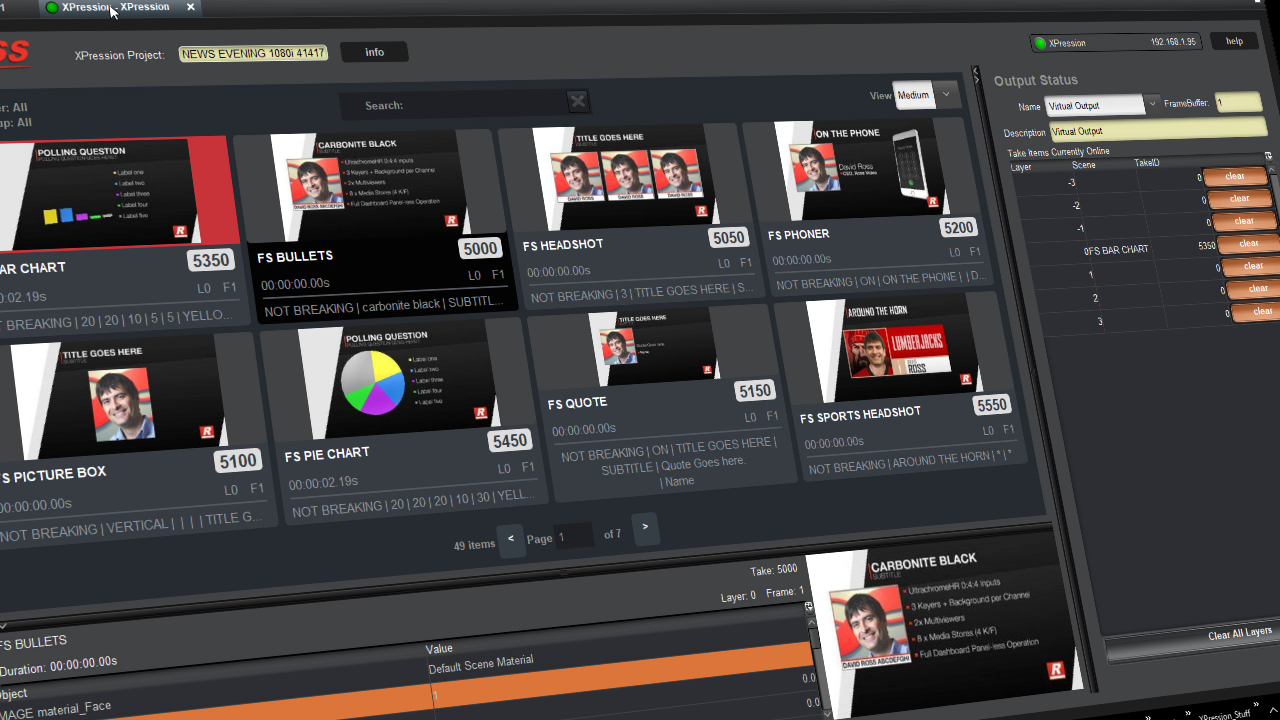Click the 5550 take ID badge
Viewport: 1280px width, 720px height.
tap(991, 404)
